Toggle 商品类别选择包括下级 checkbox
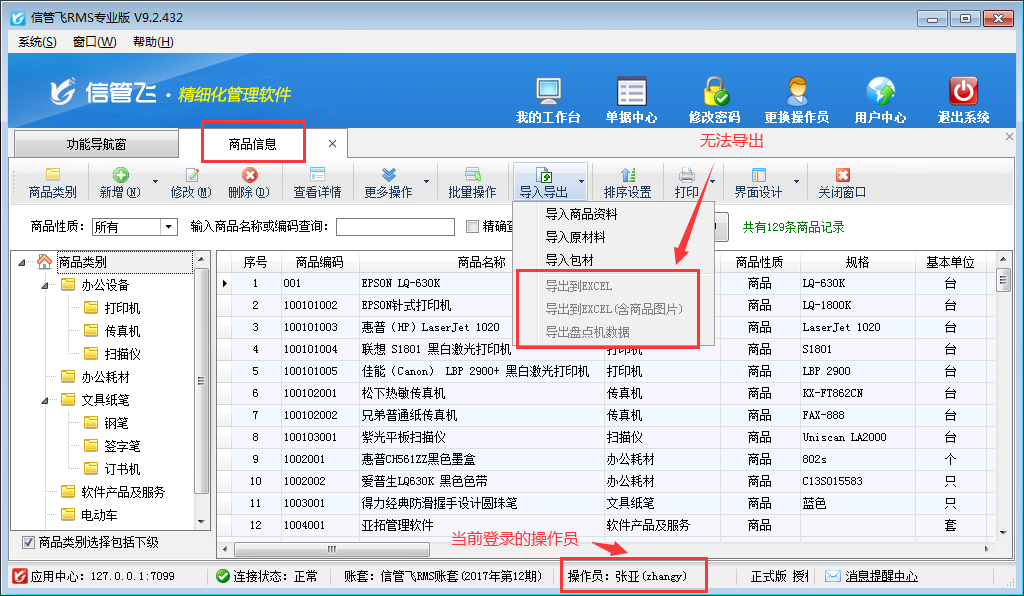Viewport: 1024px width, 596px height. coord(28,542)
